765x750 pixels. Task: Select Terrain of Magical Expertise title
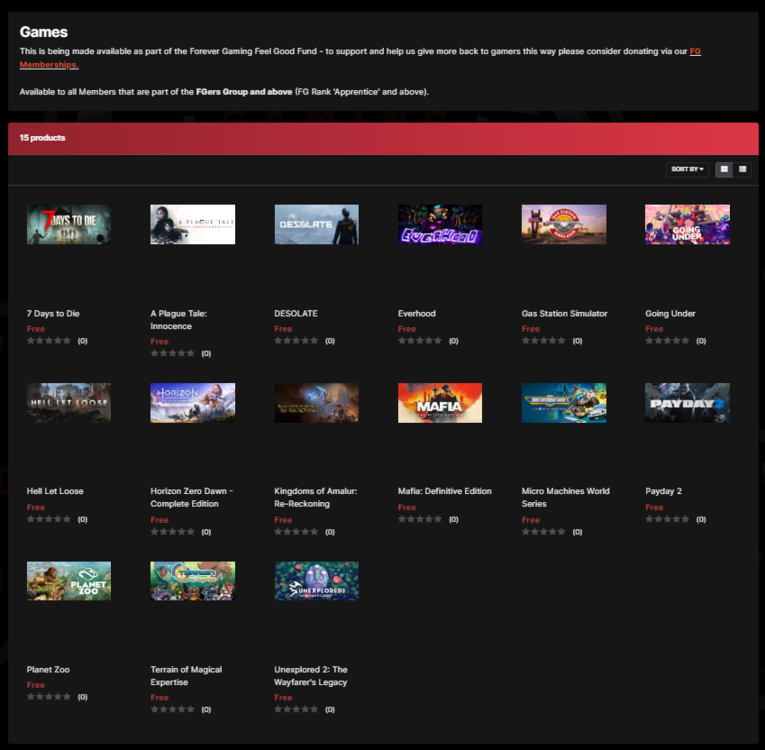pos(186,676)
